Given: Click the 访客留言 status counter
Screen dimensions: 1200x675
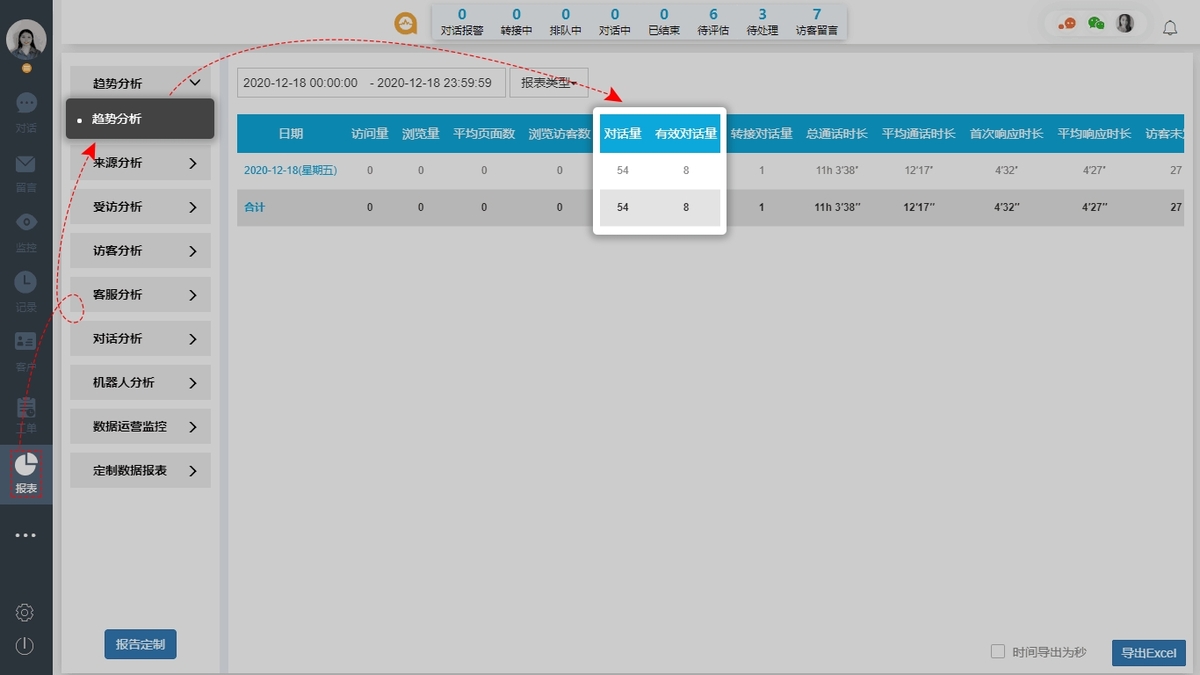Looking at the screenshot, I should tap(817, 21).
